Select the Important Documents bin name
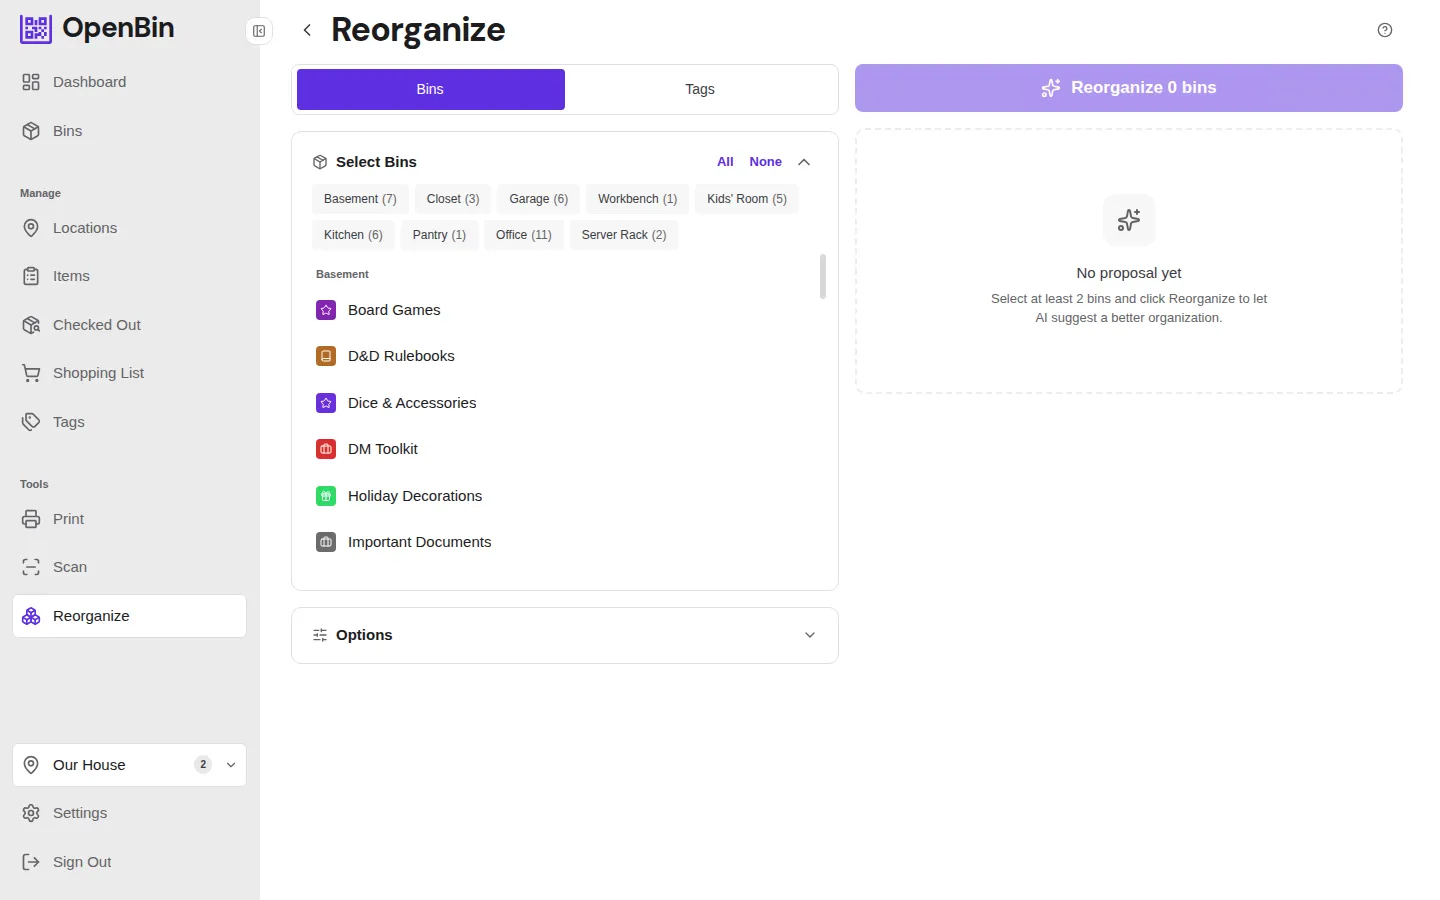 click(420, 542)
